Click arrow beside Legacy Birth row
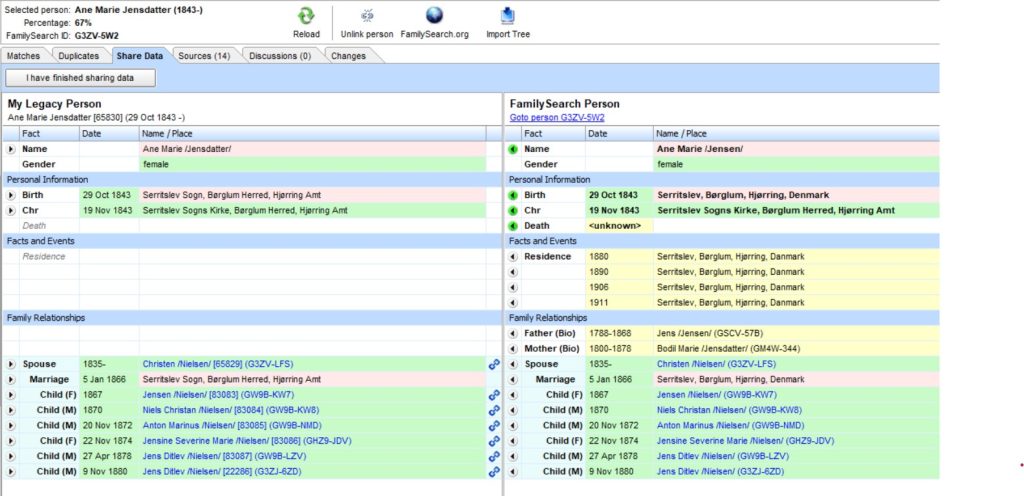 point(10,195)
